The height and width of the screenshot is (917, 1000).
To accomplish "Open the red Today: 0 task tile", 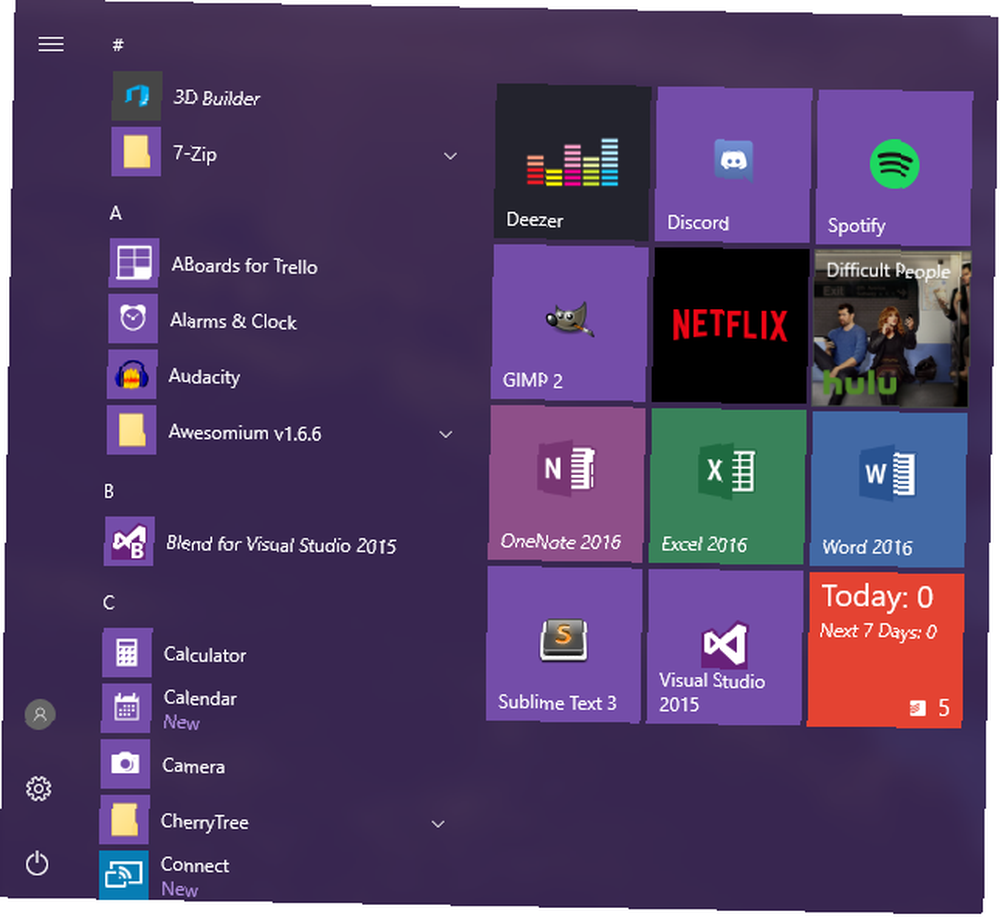I will (x=886, y=650).
